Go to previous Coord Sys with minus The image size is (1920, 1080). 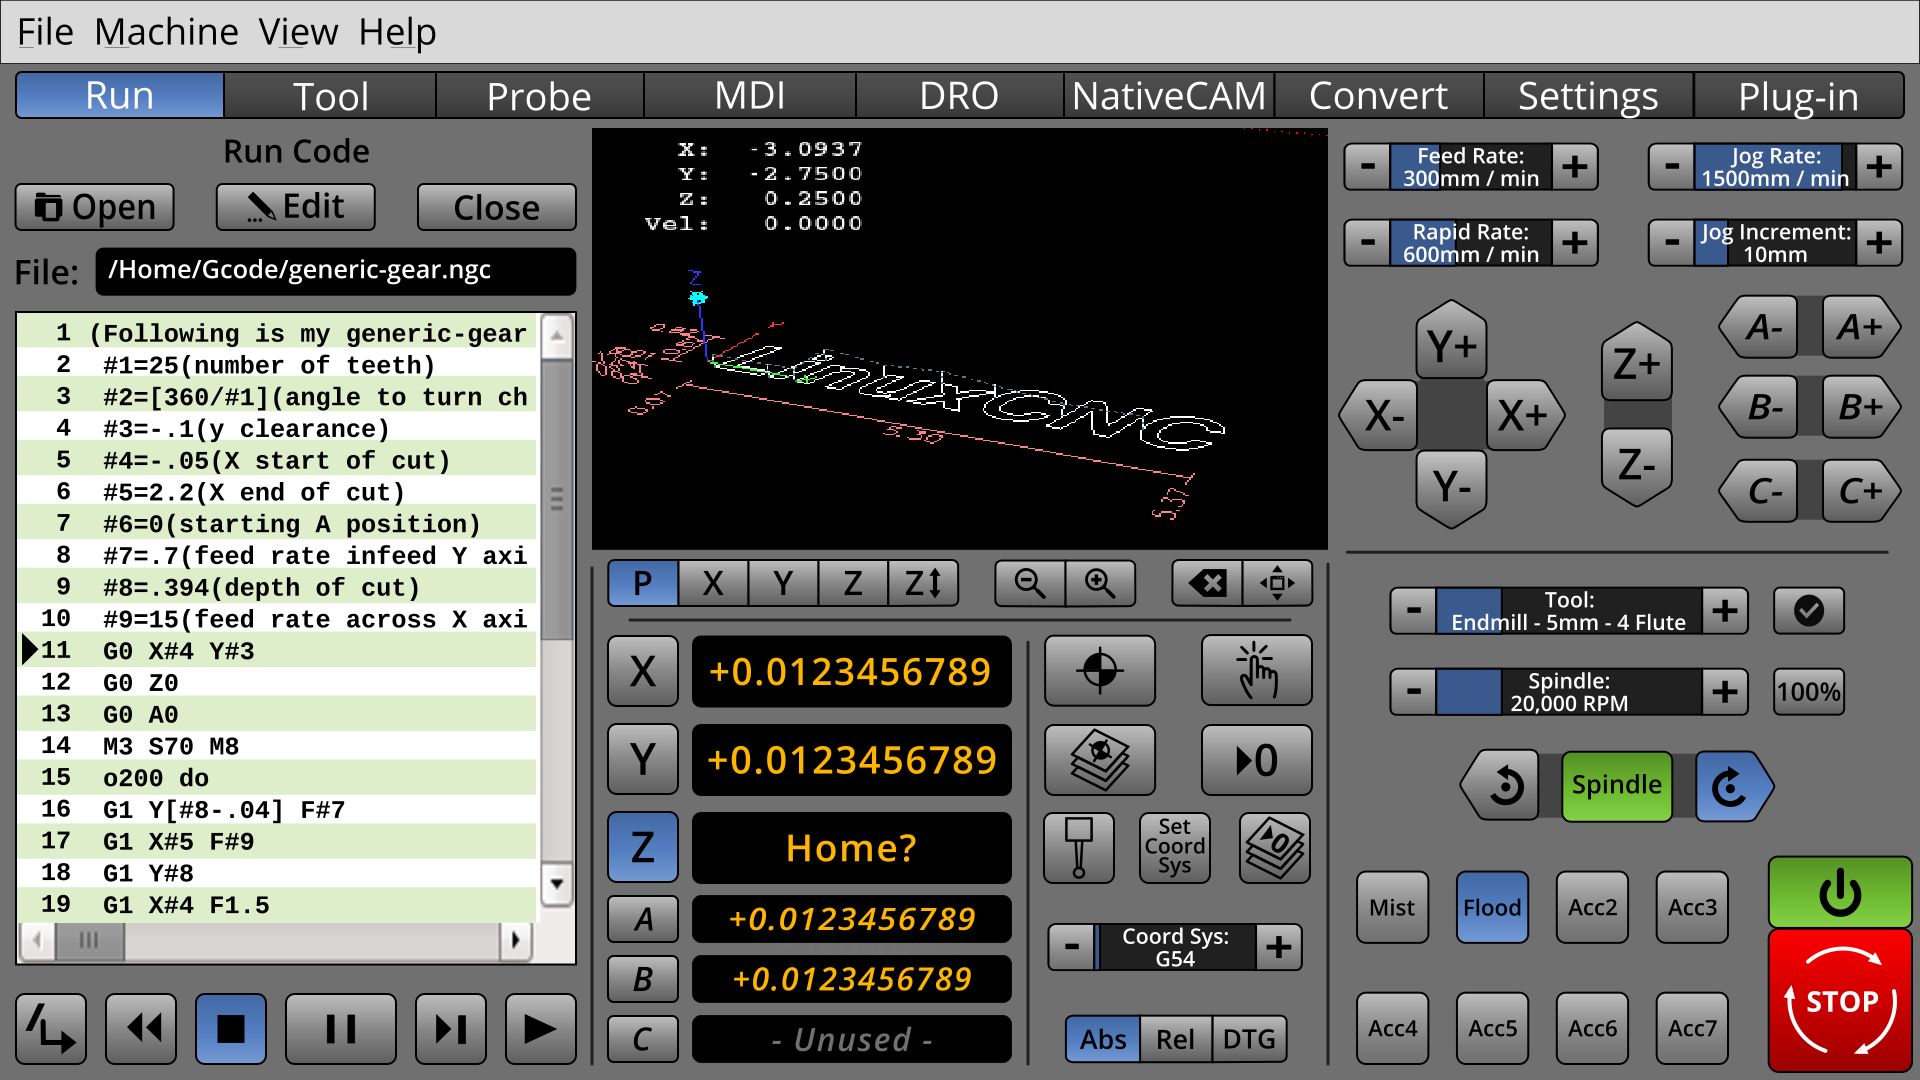click(1071, 946)
